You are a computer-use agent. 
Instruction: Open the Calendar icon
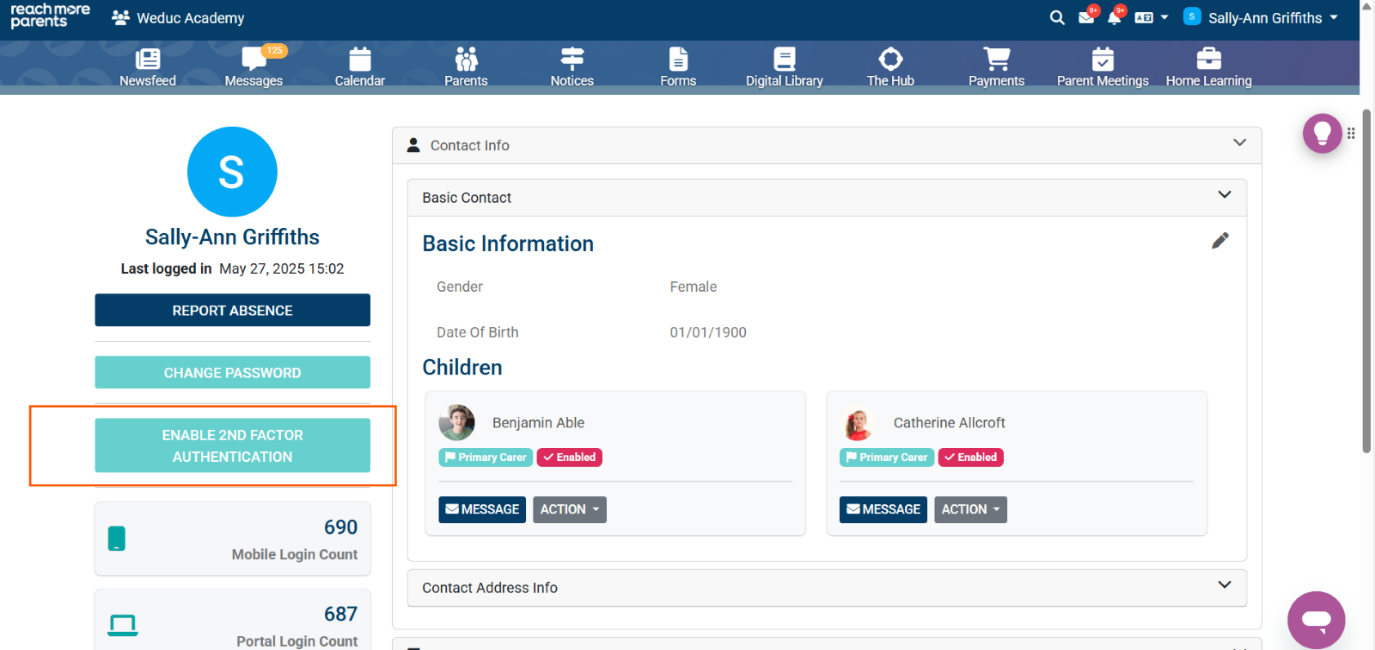[360, 59]
